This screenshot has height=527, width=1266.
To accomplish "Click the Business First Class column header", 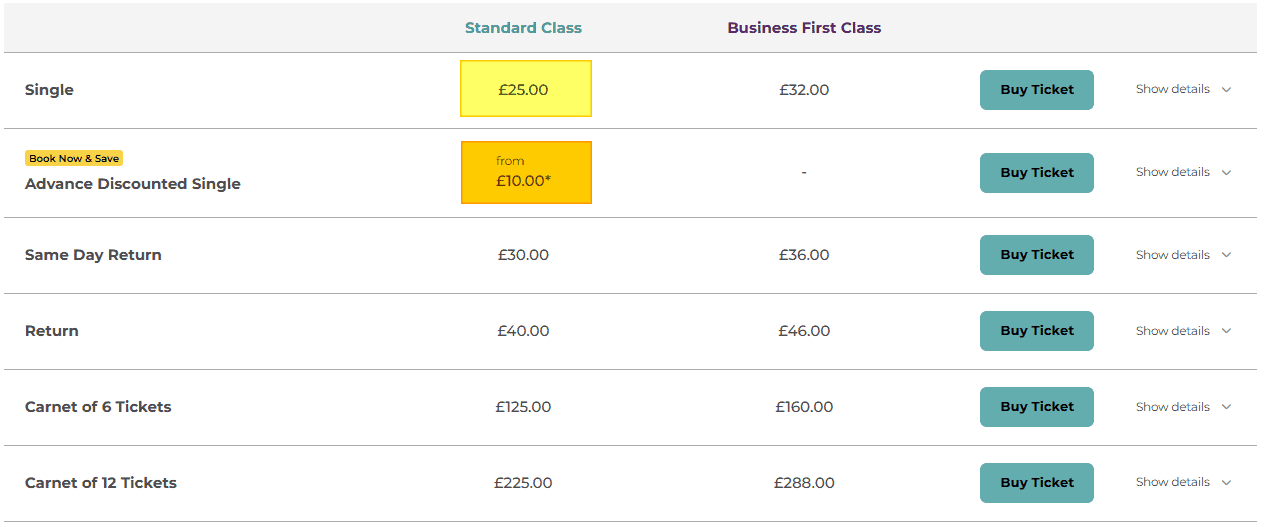I will (804, 28).
